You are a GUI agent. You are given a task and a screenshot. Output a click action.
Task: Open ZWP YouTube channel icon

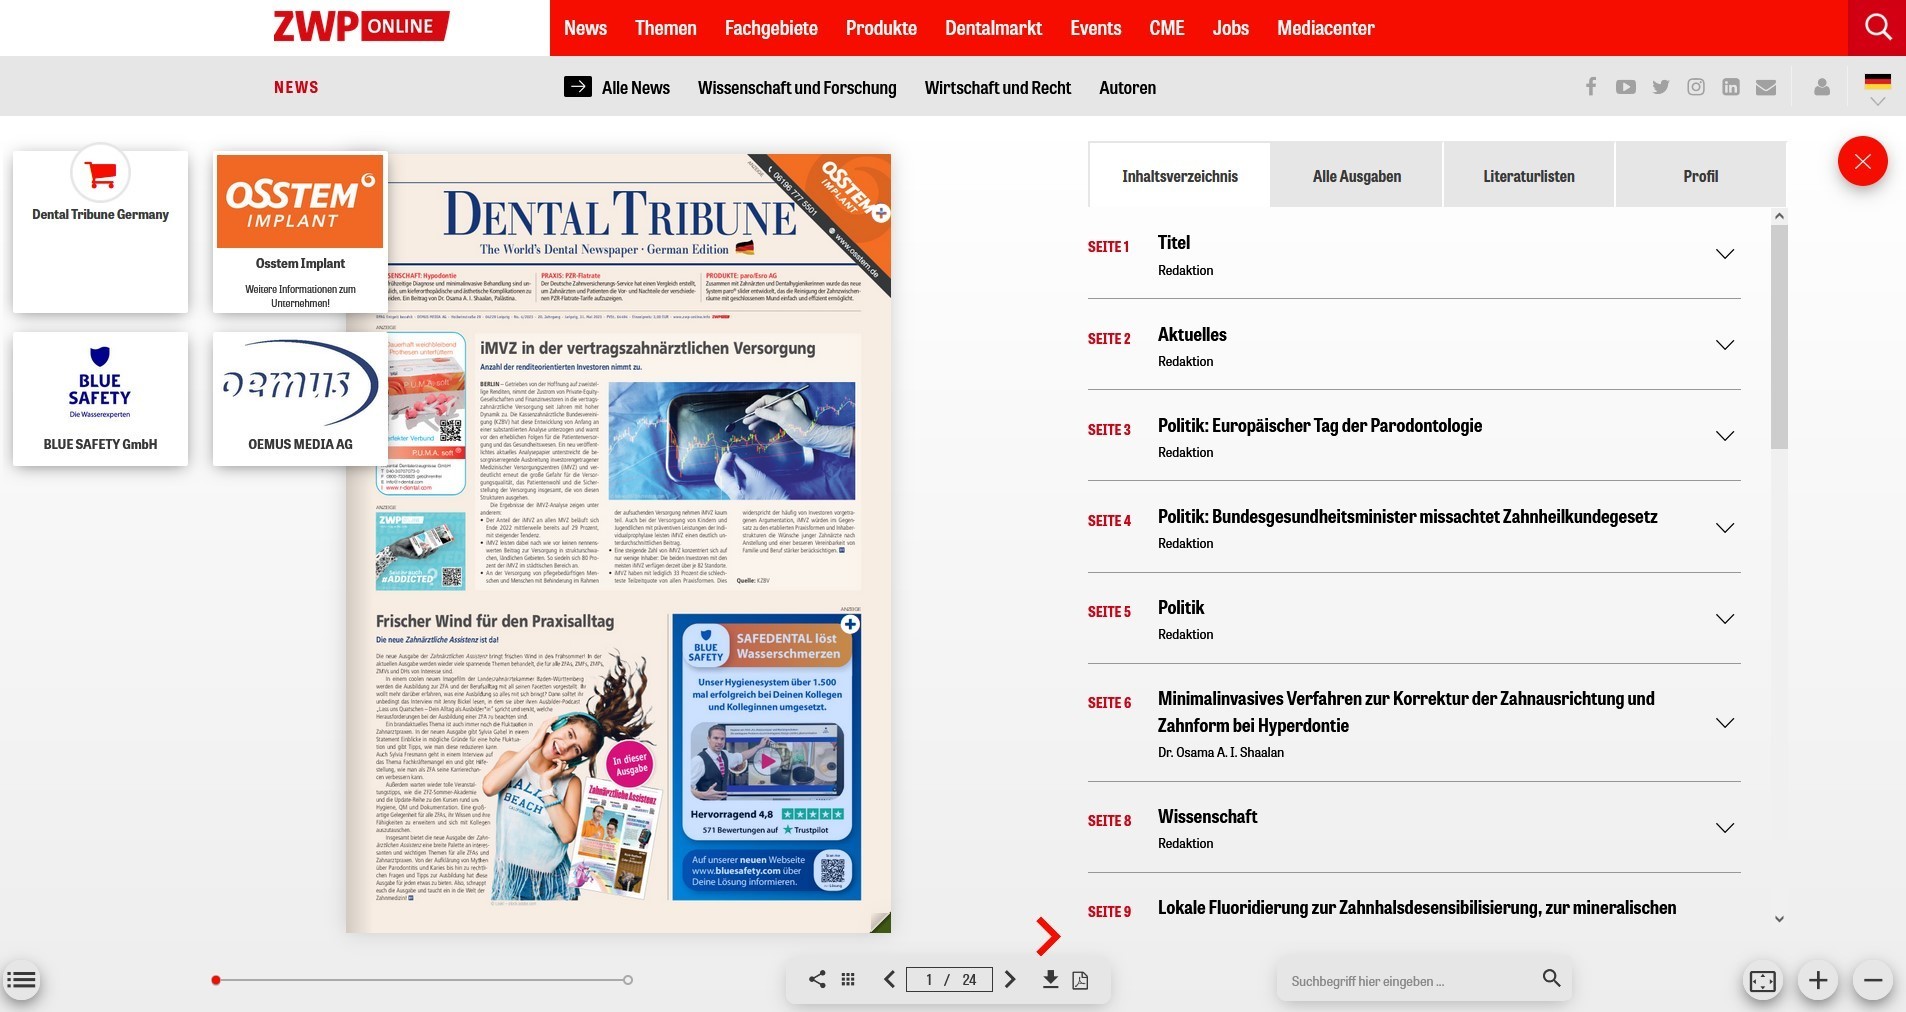[1626, 87]
